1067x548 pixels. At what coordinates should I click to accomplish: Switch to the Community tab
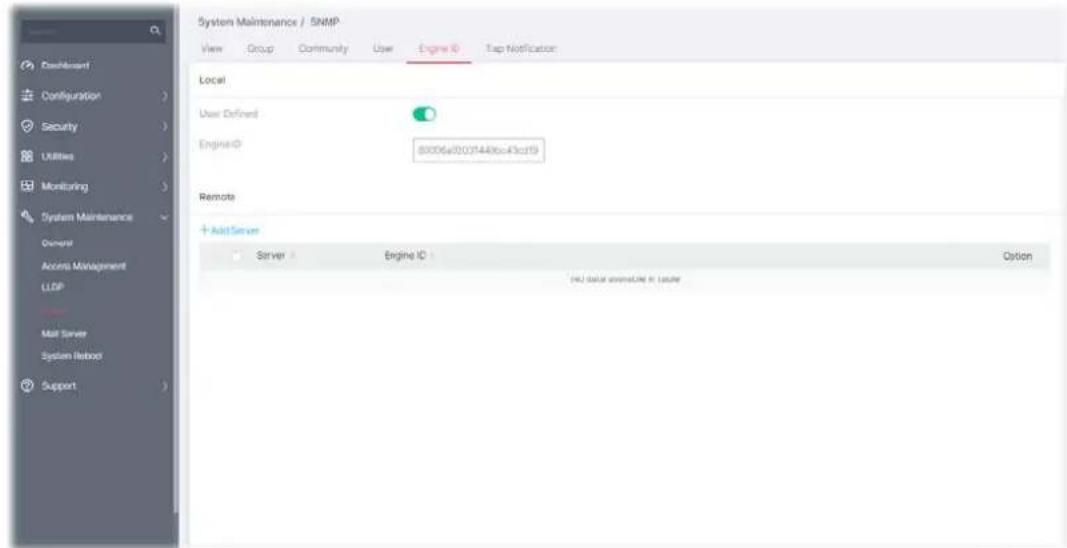[x=324, y=49]
